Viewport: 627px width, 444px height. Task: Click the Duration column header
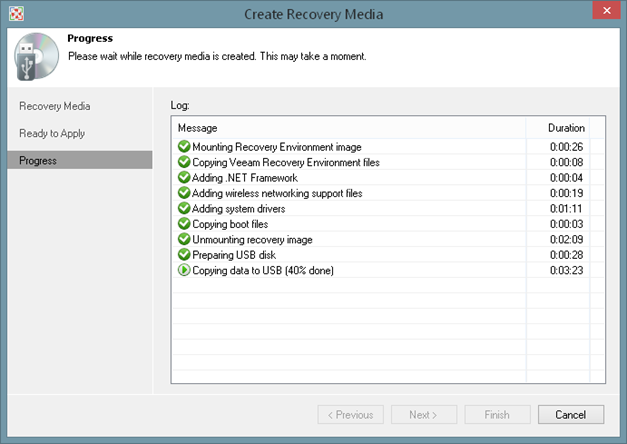(566, 128)
